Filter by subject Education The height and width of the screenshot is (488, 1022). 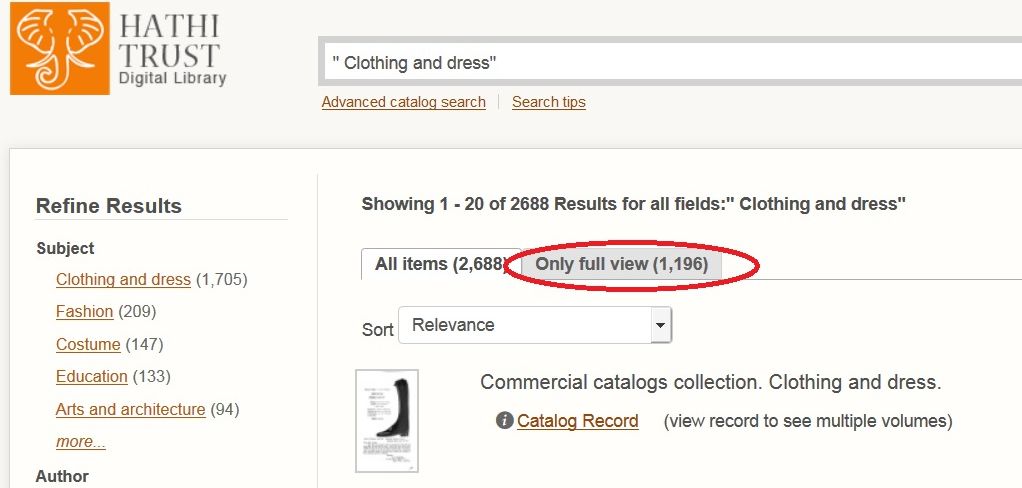pyautogui.click(x=91, y=377)
